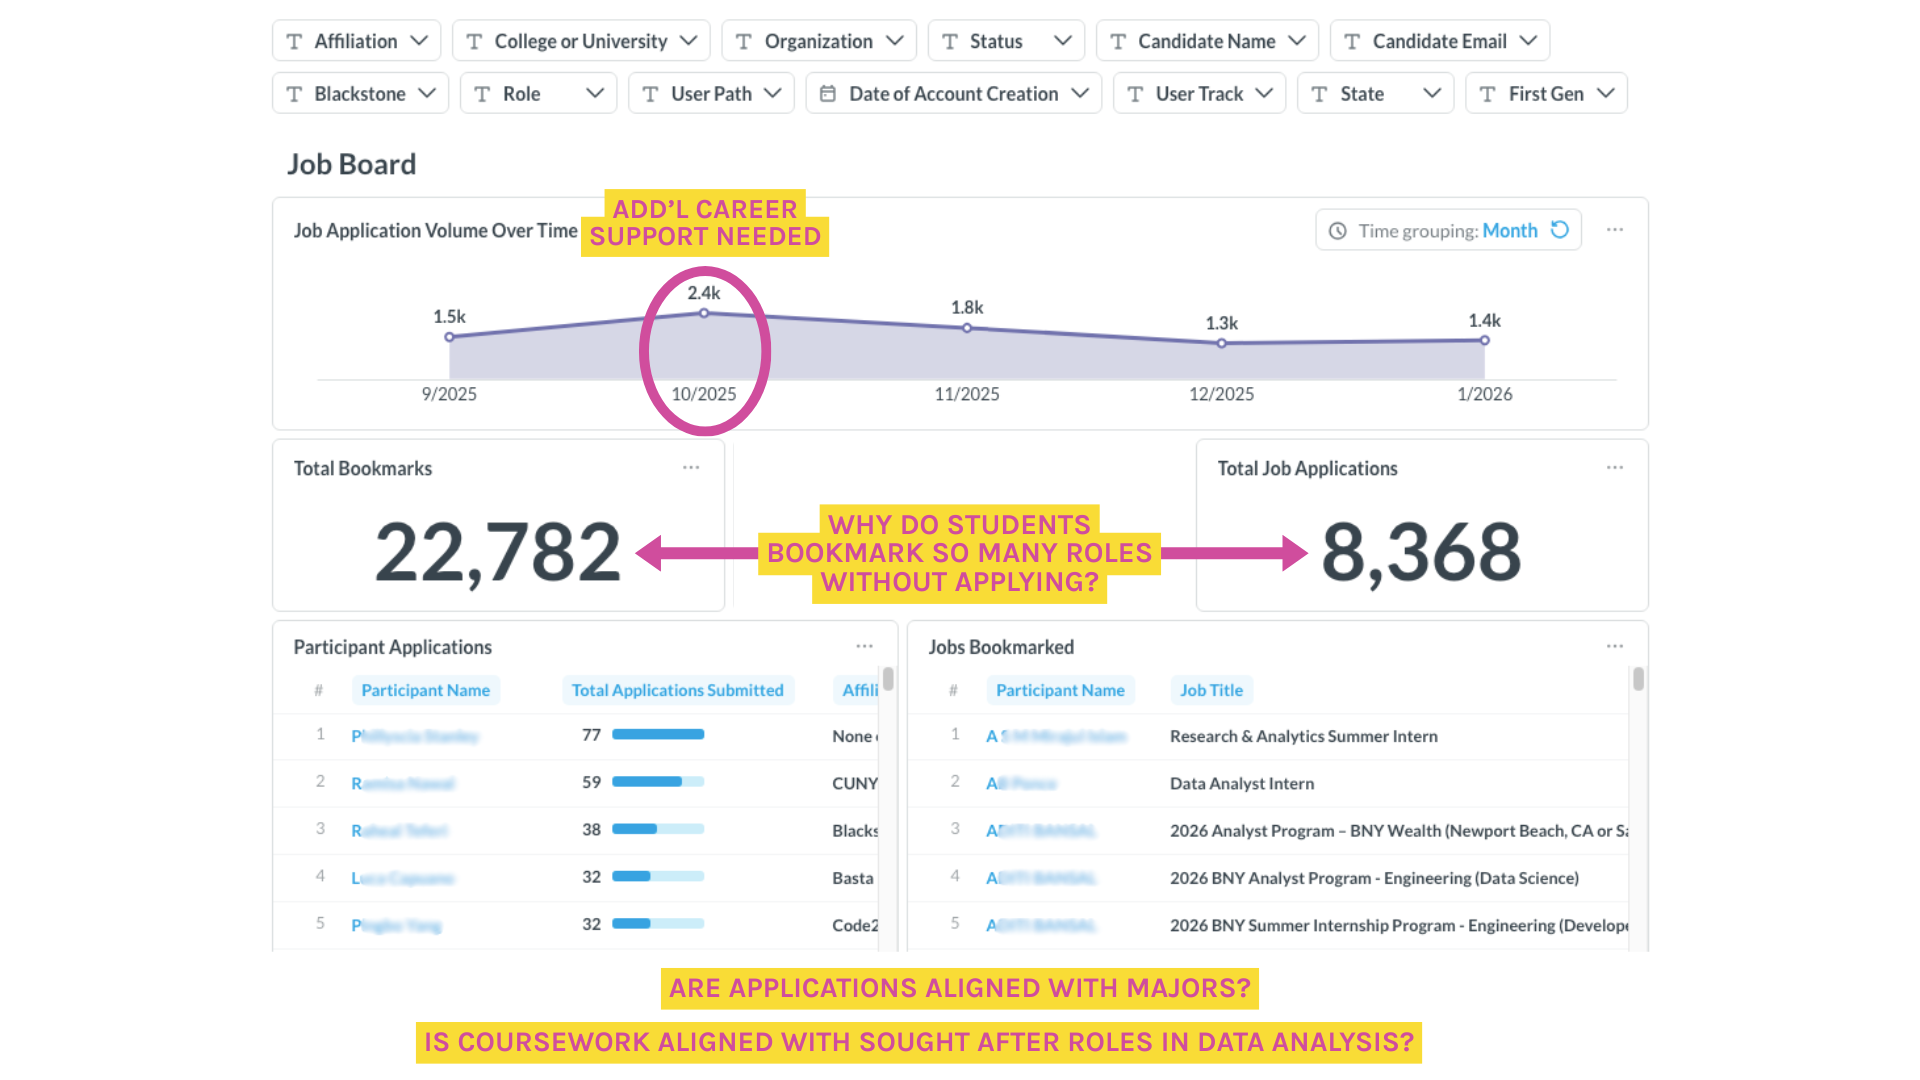Click the Month time grouping link
Screen dimensions: 1920x1080
coord(1509,231)
